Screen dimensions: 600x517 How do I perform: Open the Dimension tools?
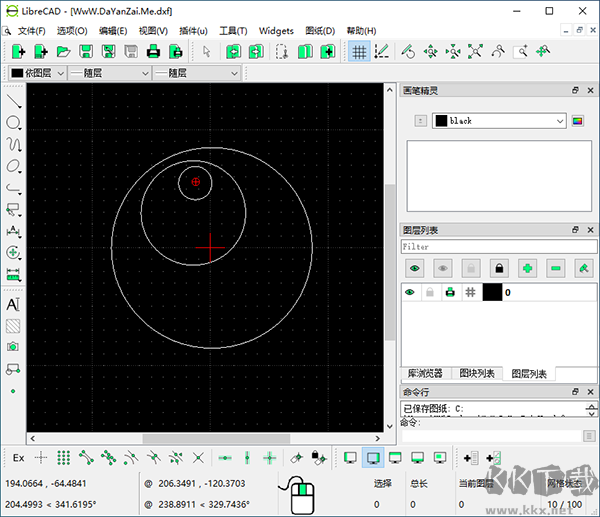[14, 231]
